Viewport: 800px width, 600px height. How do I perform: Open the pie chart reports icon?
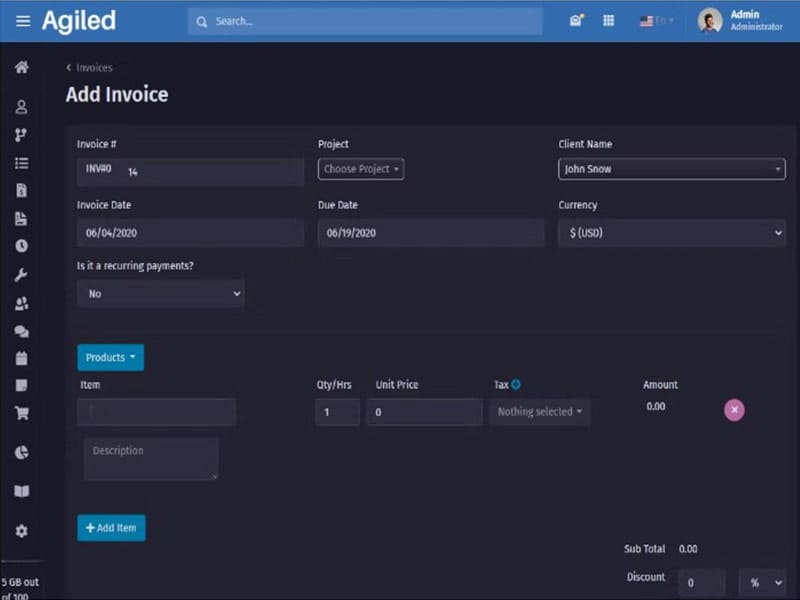(x=21, y=453)
